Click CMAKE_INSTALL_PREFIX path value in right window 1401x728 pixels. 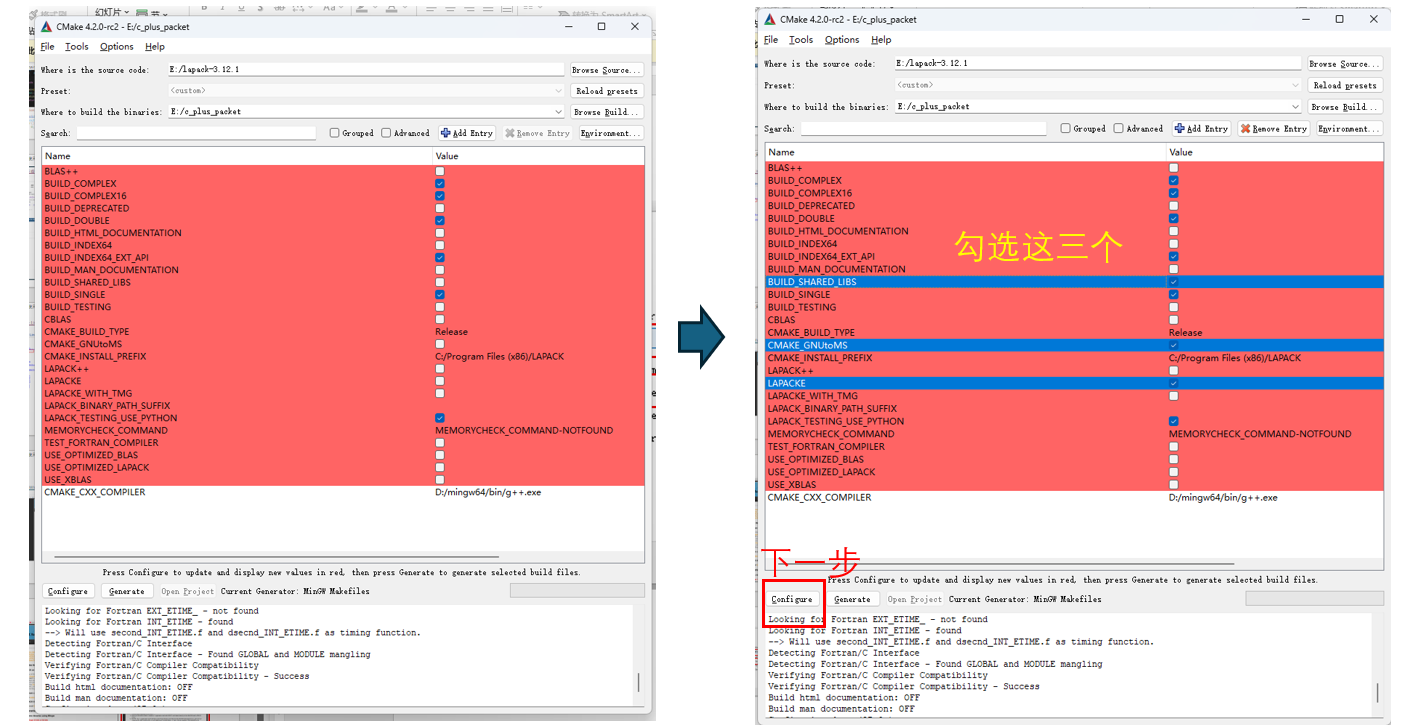coord(1235,358)
